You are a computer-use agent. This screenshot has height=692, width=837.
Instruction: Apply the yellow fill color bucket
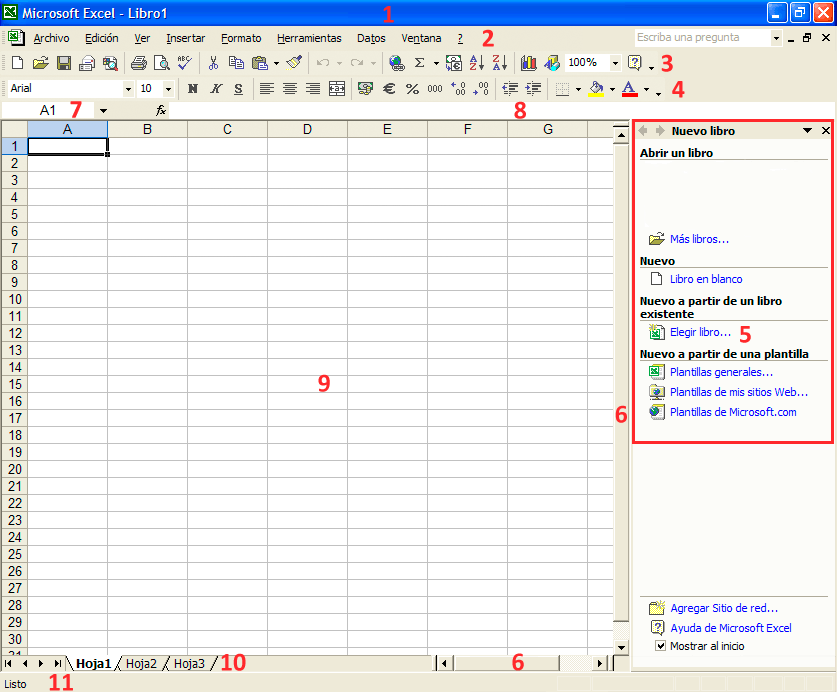click(596, 89)
